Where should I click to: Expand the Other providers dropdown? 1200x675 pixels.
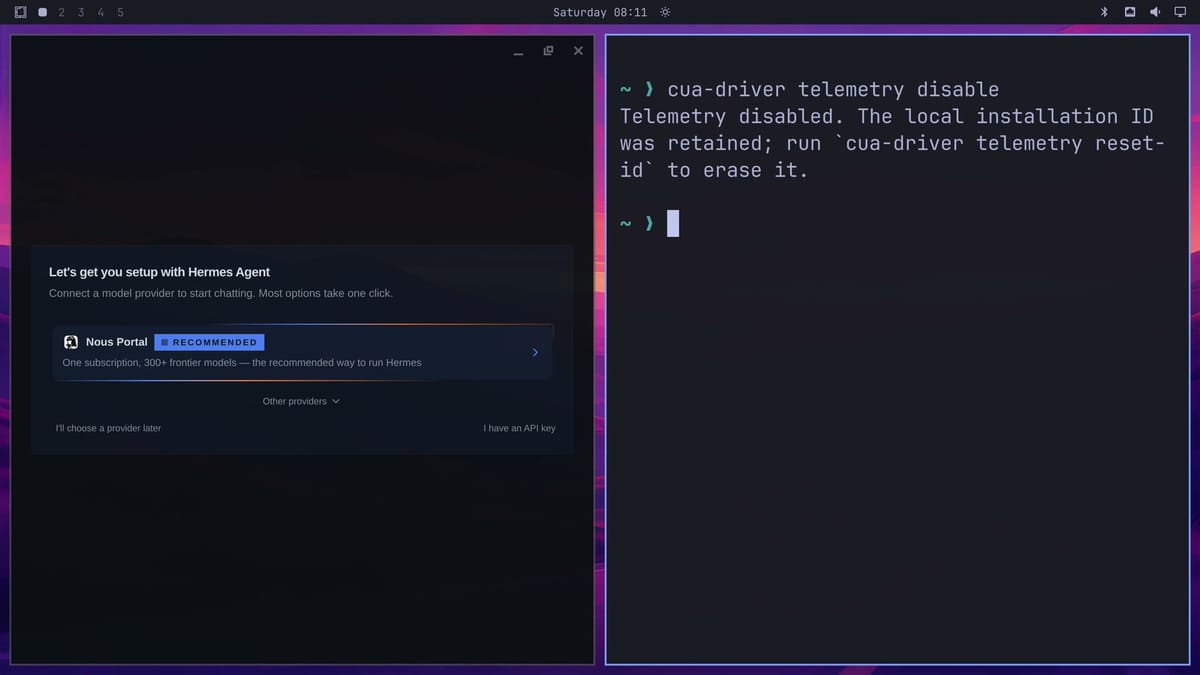tap(301, 401)
